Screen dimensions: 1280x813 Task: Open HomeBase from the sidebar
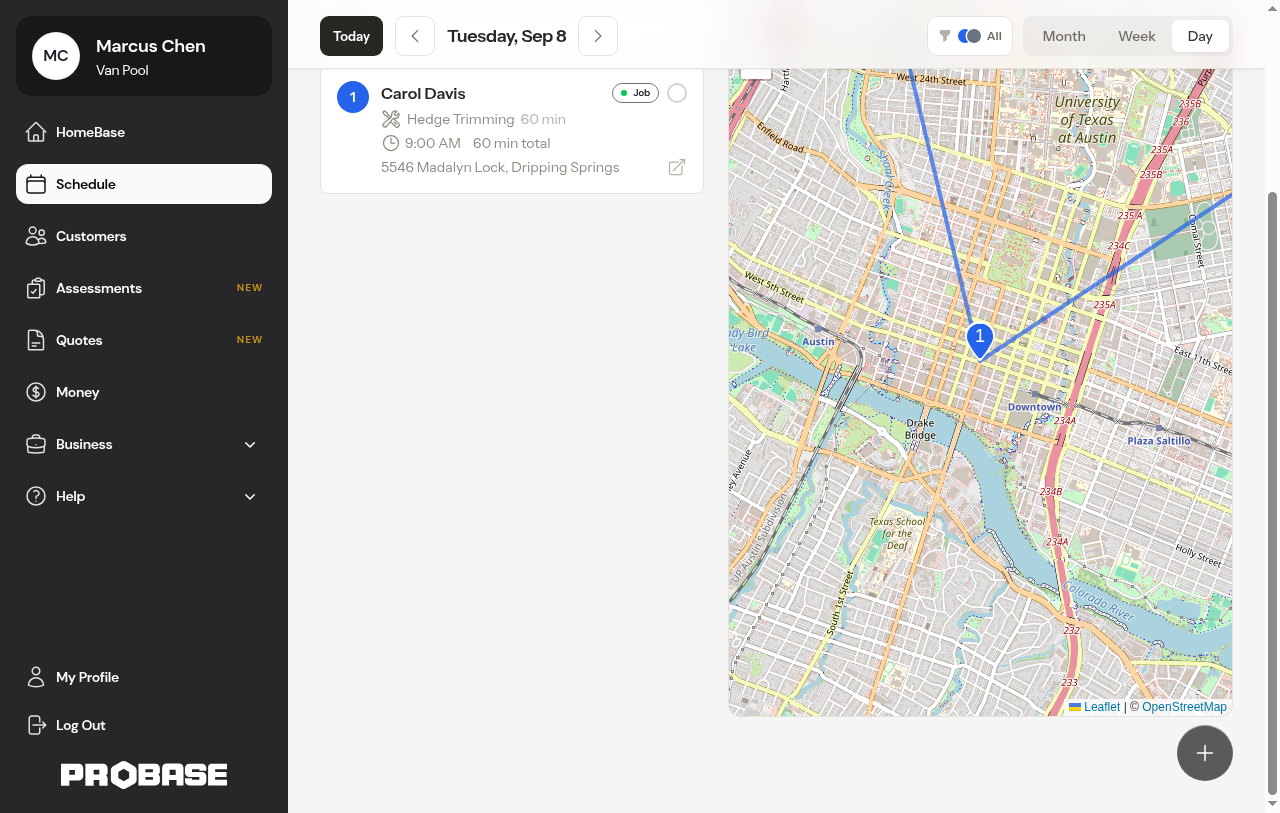pyautogui.click(x=144, y=132)
